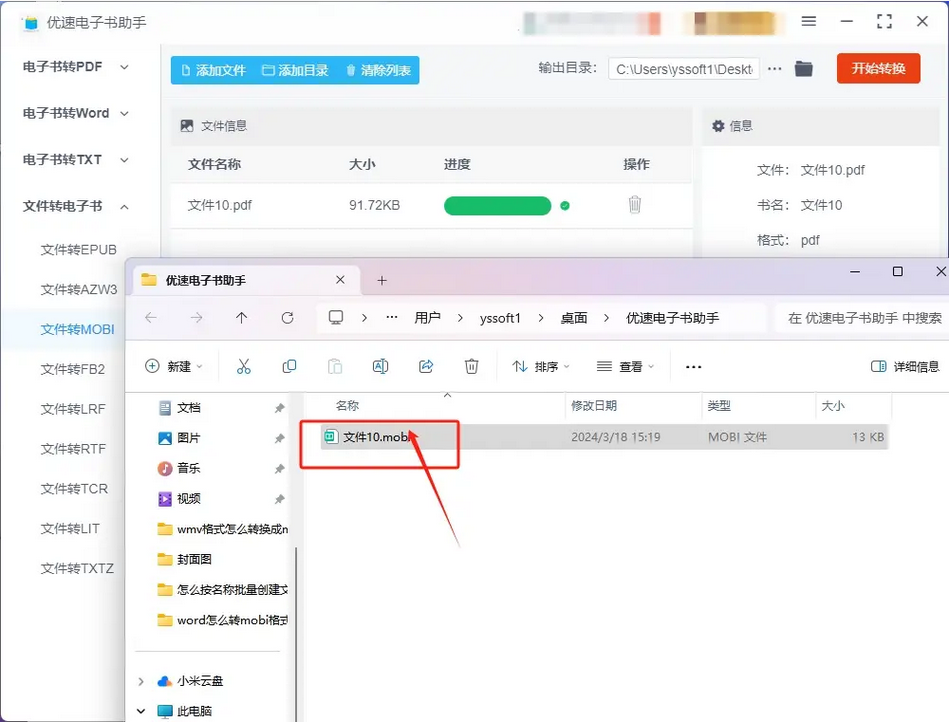
Task: Open the 排序 sort dropdown
Action: click(541, 366)
